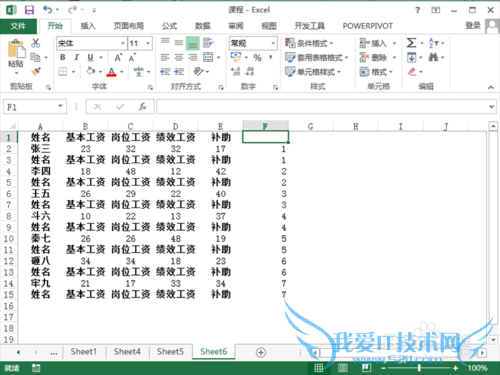Click the Copy icon in clipboard group
This screenshot has height=375, width=500.
[x=35, y=57]
